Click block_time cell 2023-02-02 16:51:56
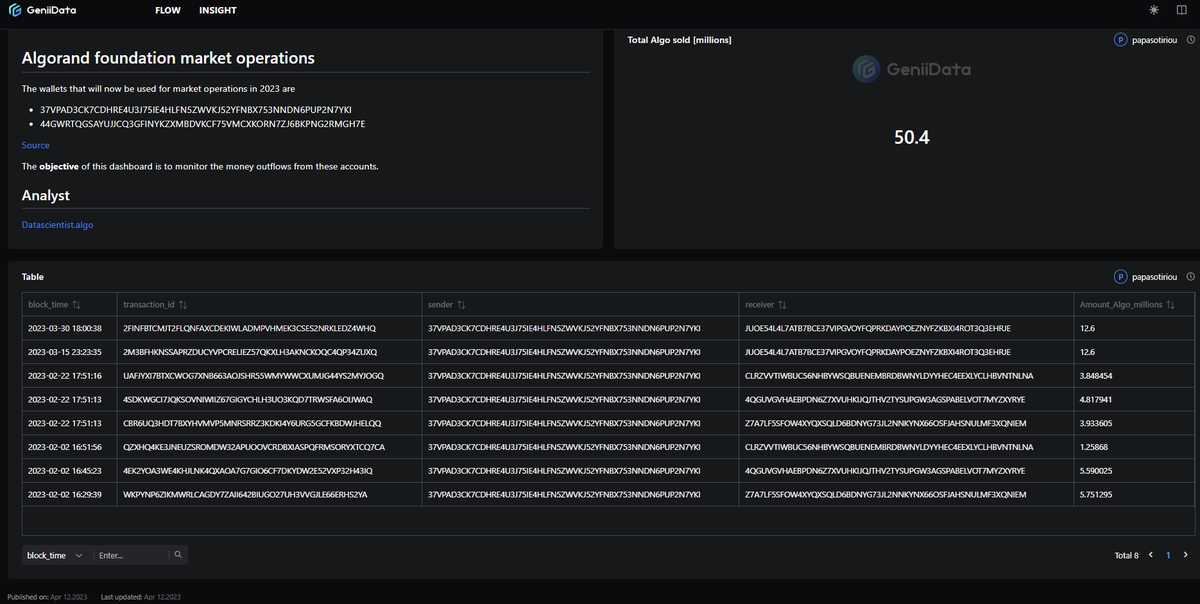The height and width of the screenshot is (604, 1200). tap(65, 446)
